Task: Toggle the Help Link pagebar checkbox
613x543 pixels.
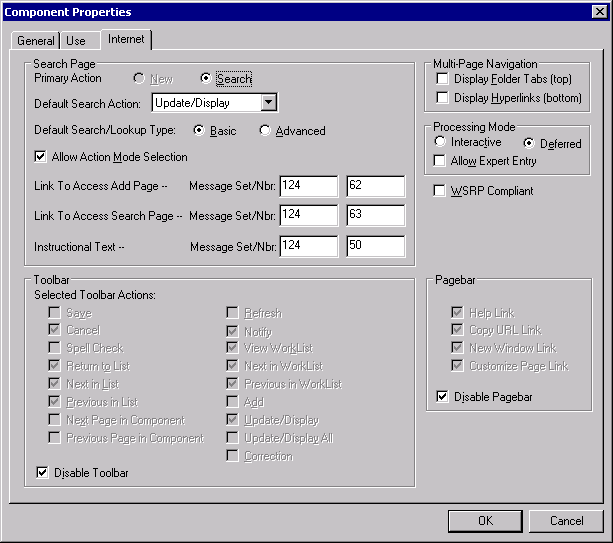Action: (x=457, y=312)
